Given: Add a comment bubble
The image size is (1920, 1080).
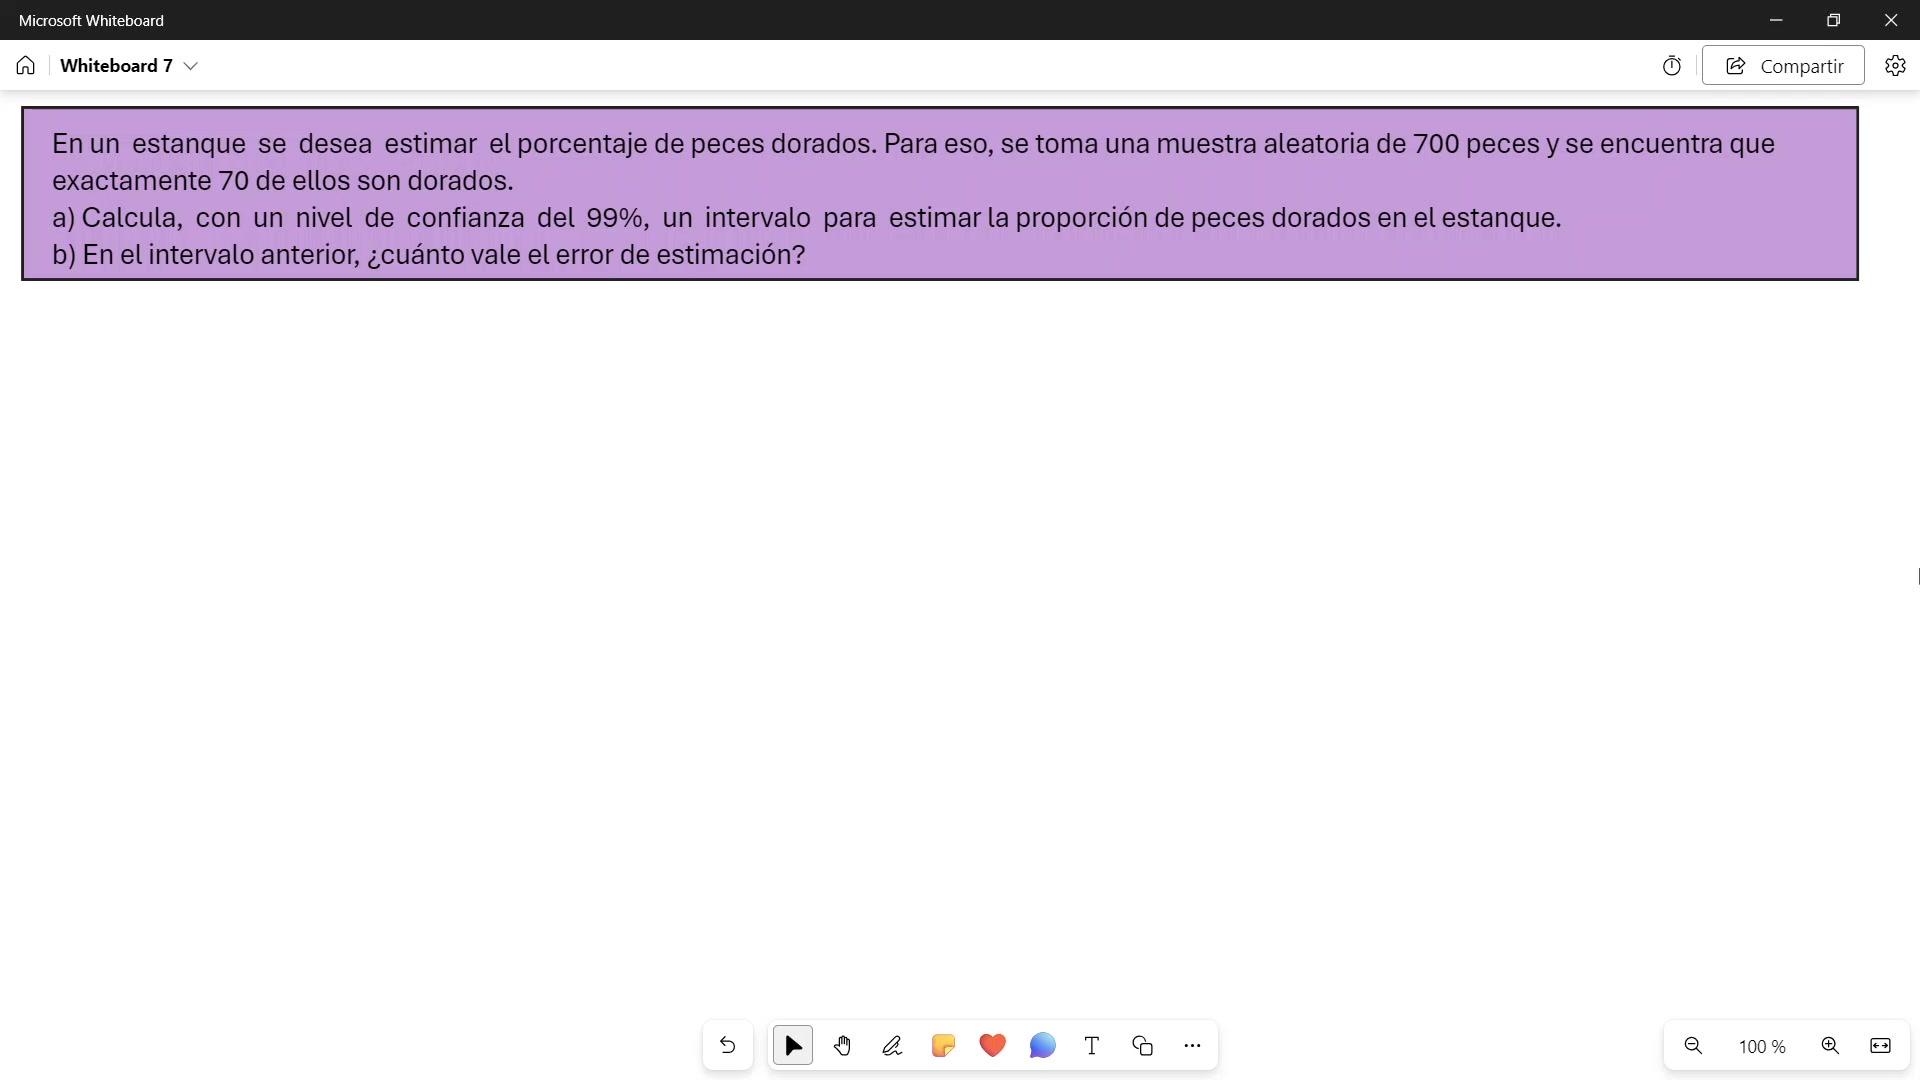Looking at the screenshot, I should pyautogui.click(x=1042, y=1046).
